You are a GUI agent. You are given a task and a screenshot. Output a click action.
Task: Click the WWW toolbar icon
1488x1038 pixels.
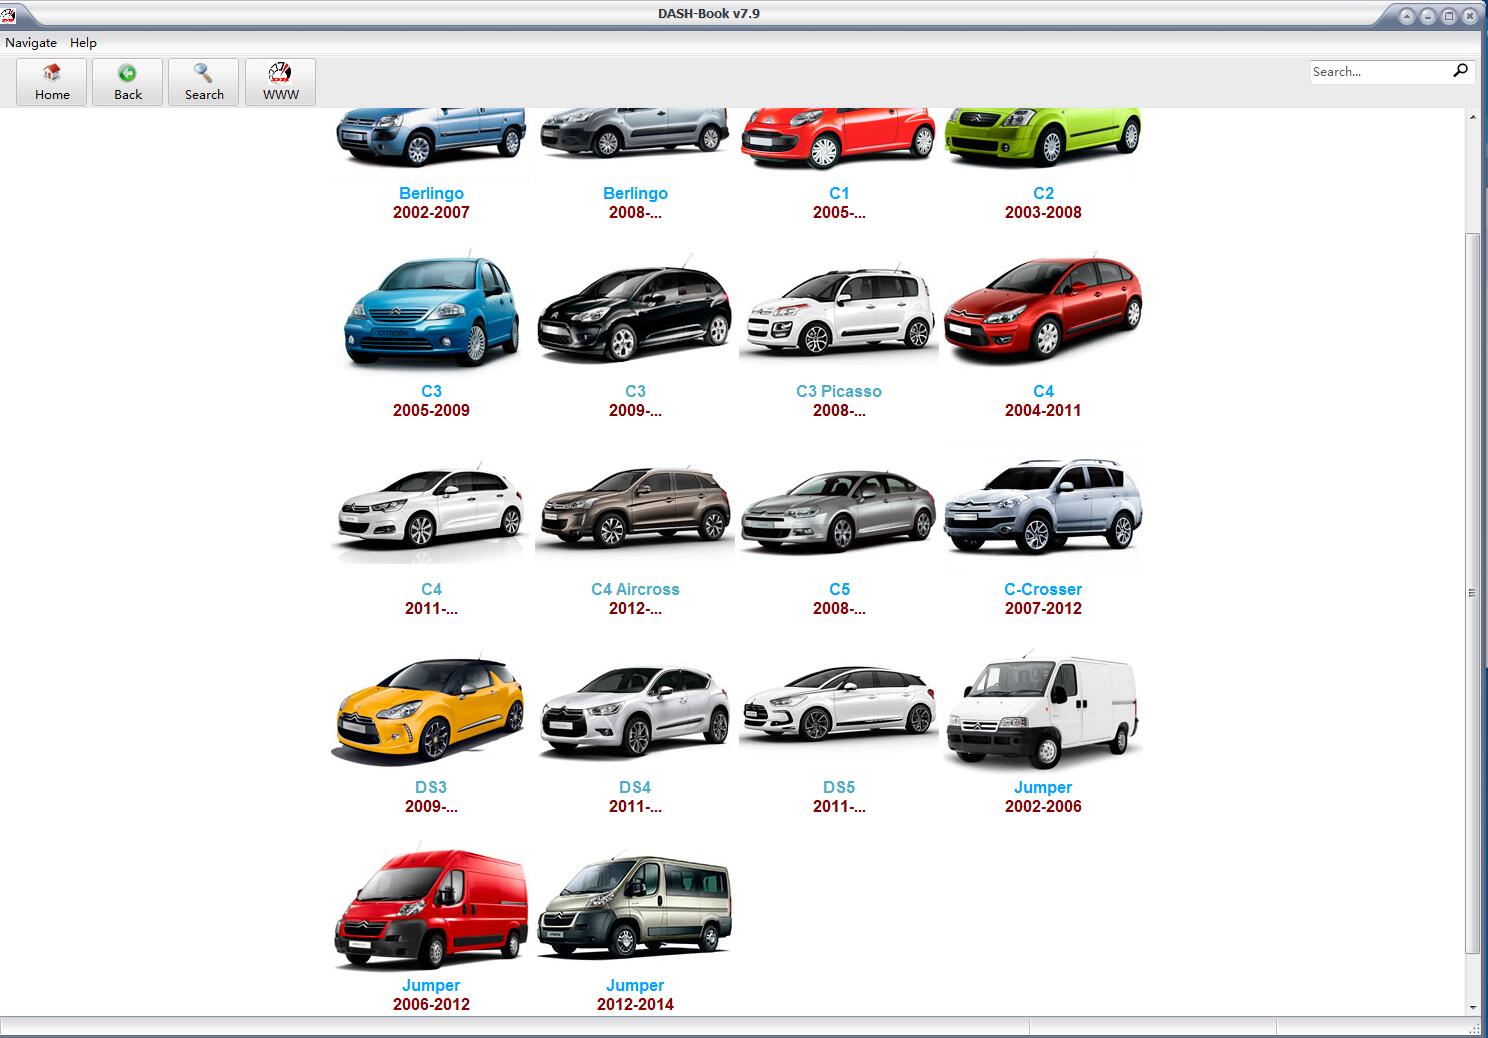point(279,81)
